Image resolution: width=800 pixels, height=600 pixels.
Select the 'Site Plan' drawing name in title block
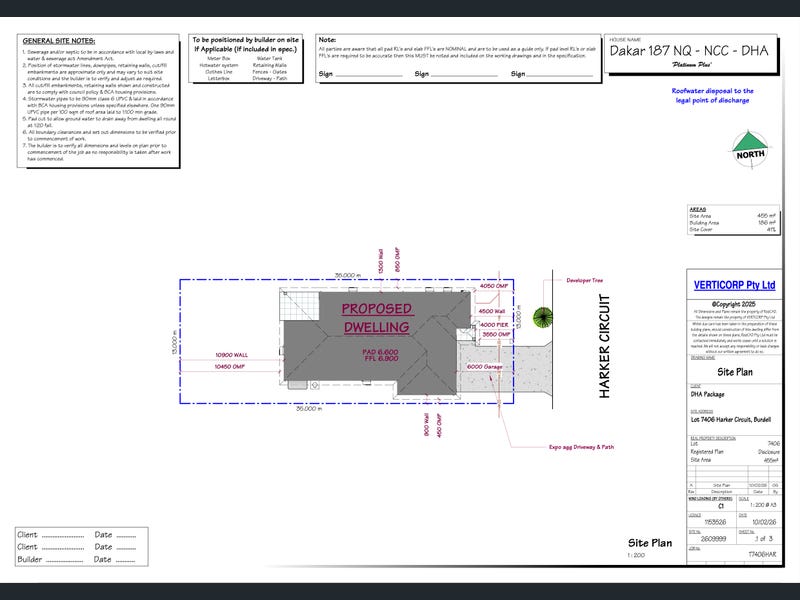[x=735, y=372]
